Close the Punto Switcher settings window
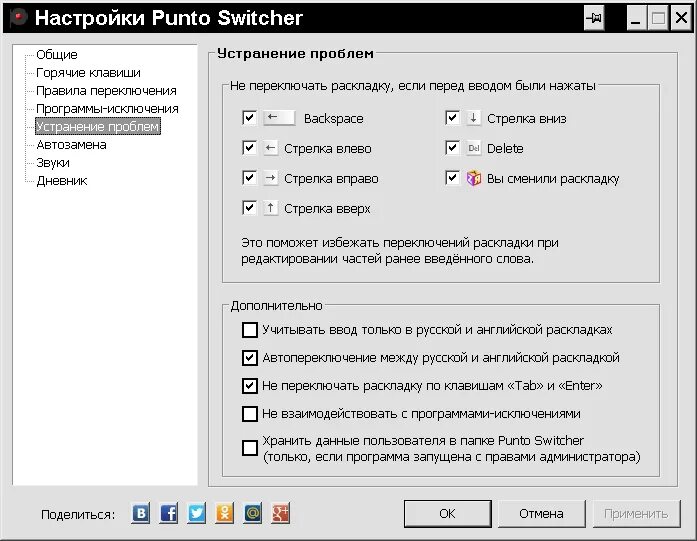697x541 pixels. coord(681,18)
